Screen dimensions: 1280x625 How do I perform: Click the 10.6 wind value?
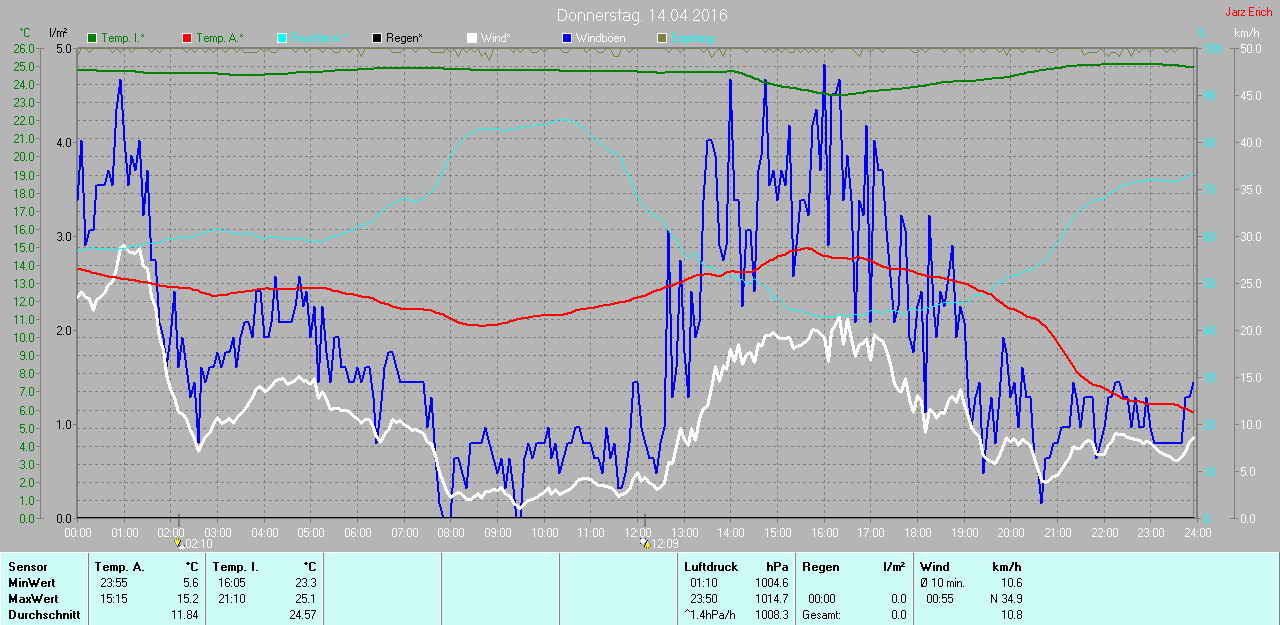tap(1011, 583)
